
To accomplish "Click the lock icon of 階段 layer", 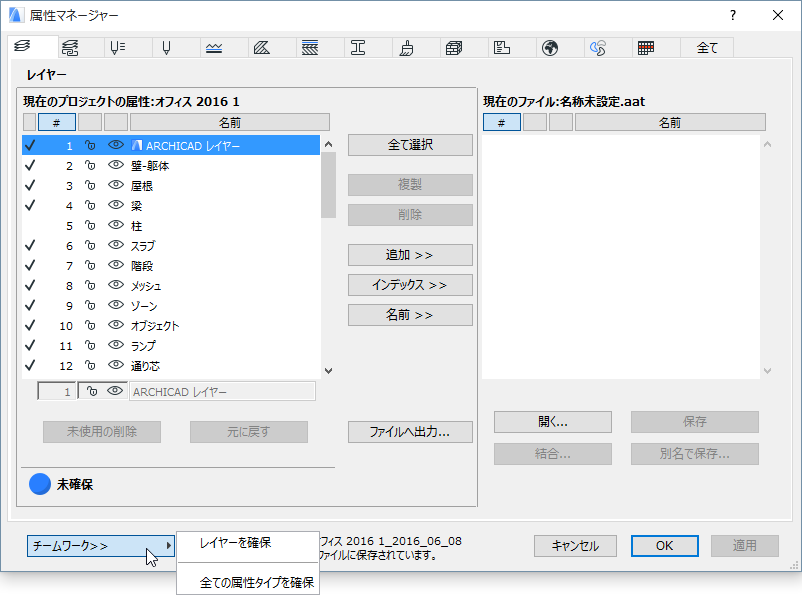I will click(x=91, y=265).
